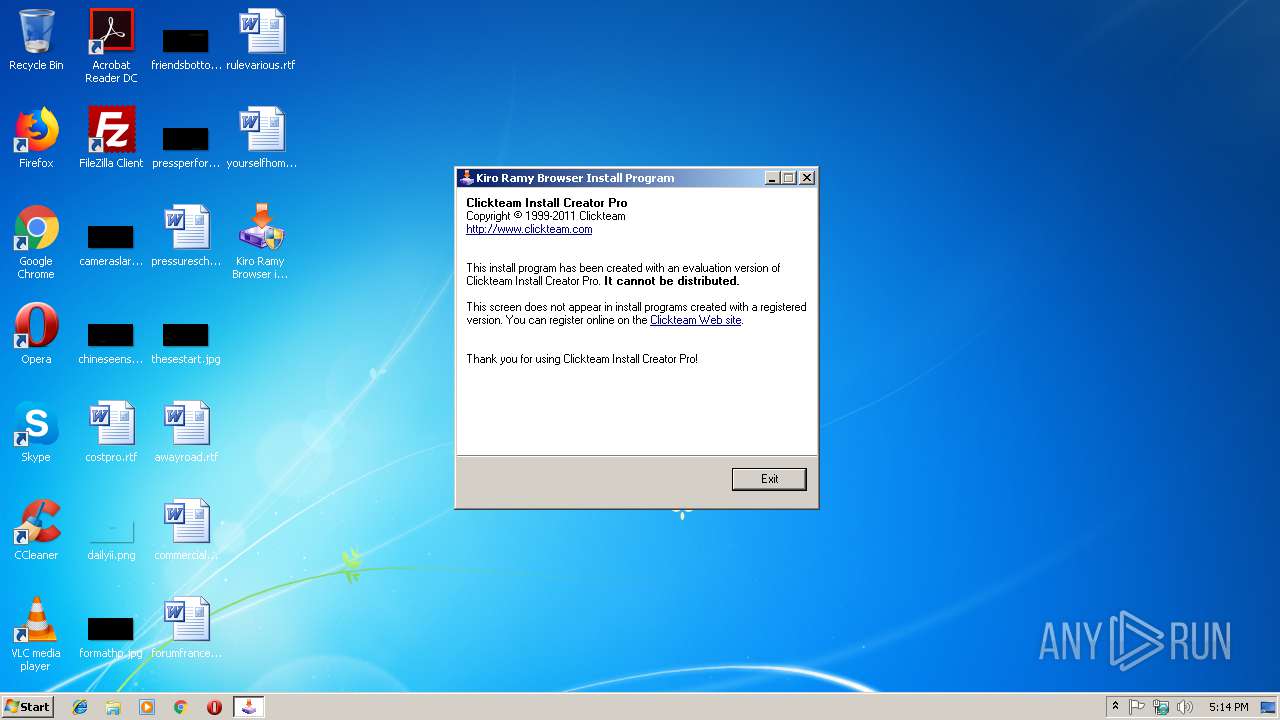The height and width of the screenshot is (720, 1280).
Task: Select the friendsbotto... desktop file
Action: coord(186,48)
